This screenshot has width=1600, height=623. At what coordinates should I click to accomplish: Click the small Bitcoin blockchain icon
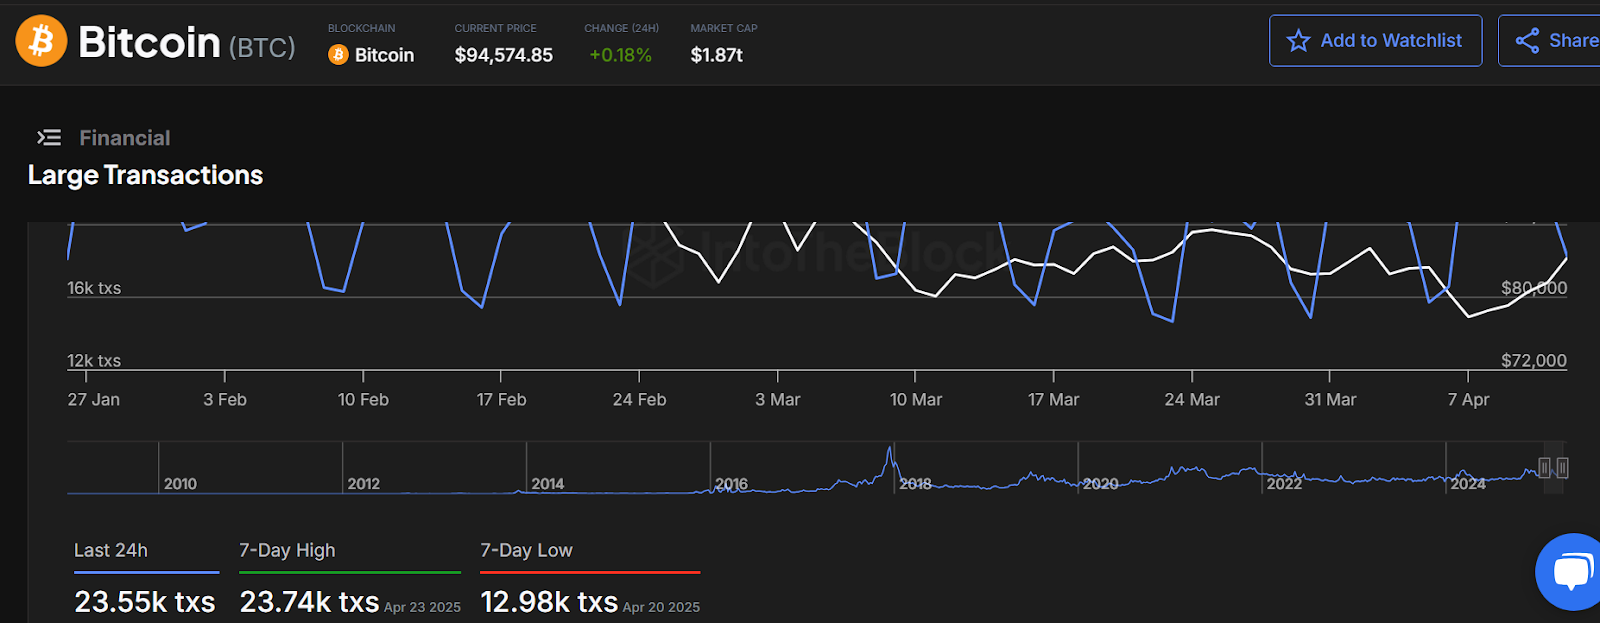(338, 55)
